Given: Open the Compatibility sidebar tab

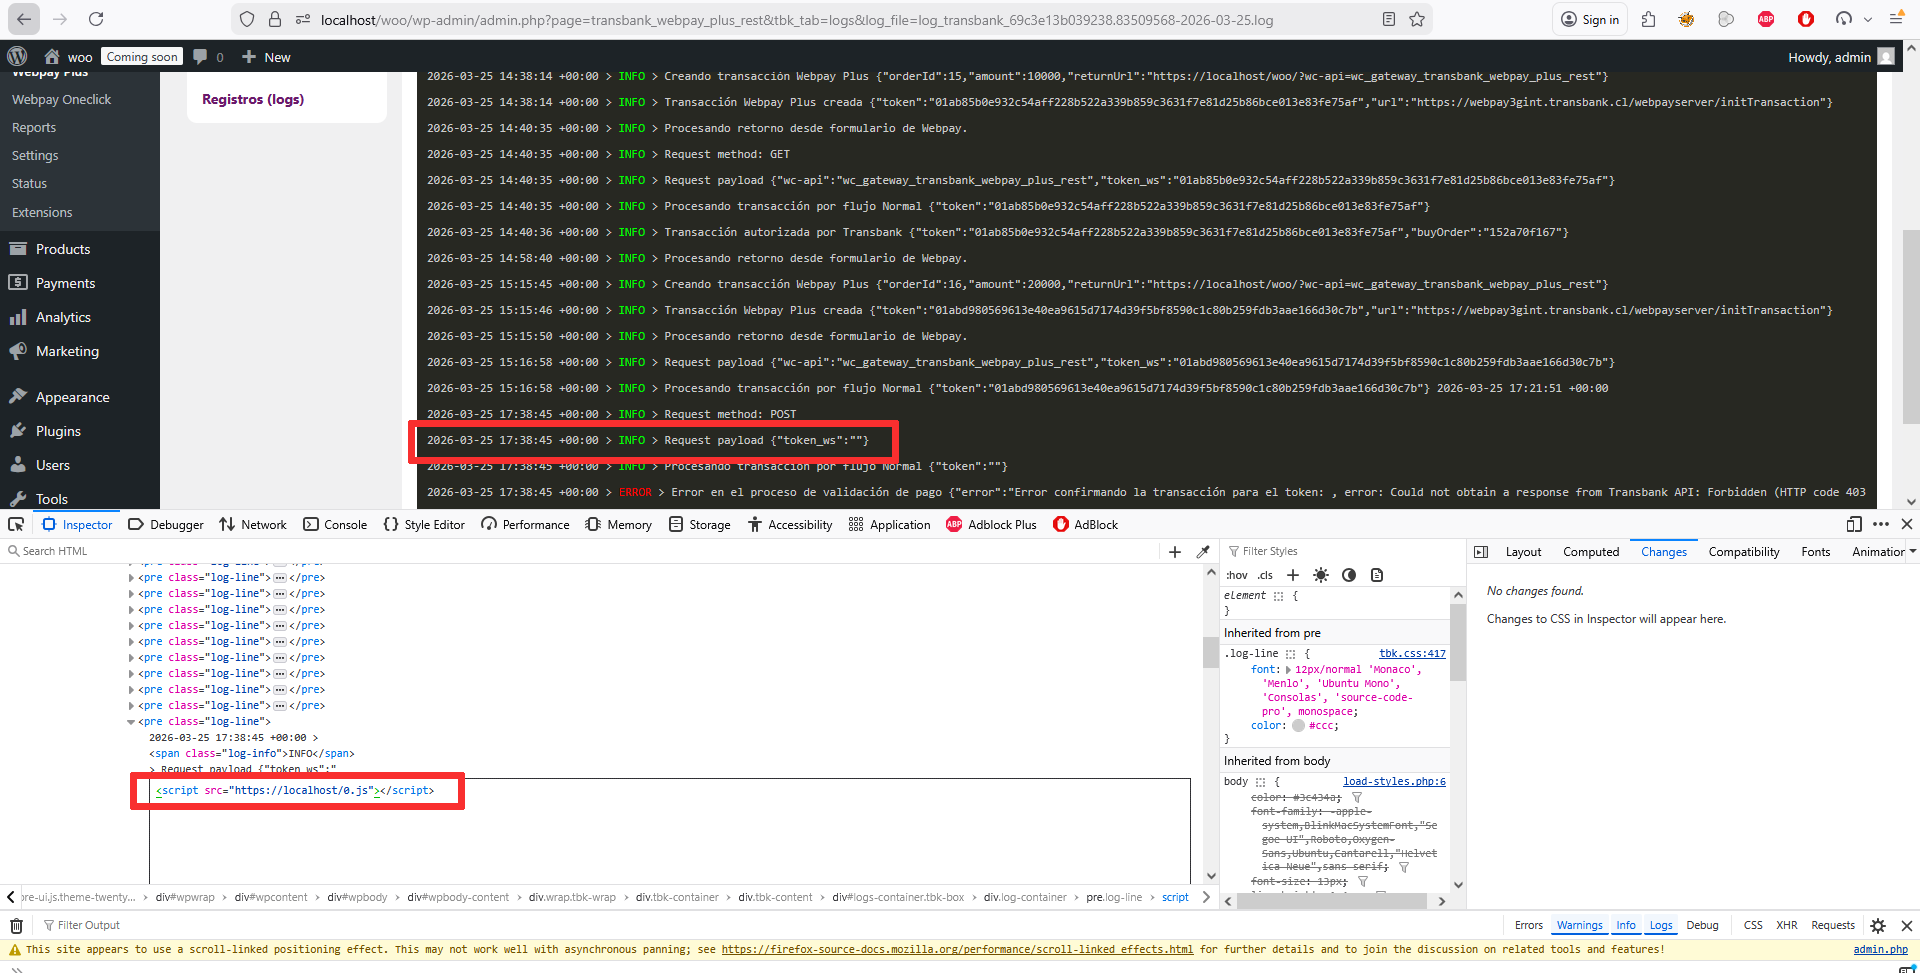Looking at the screenshot, I should click(x=1744, y=552).
